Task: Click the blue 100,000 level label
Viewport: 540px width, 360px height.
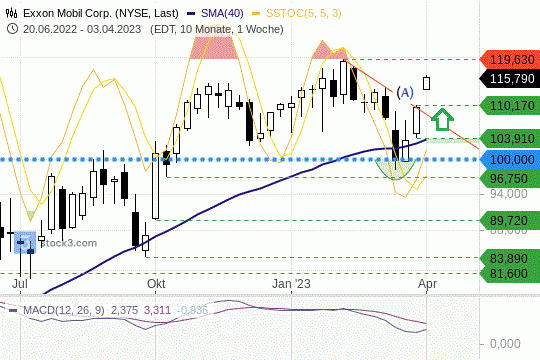Action: (510, 160)
